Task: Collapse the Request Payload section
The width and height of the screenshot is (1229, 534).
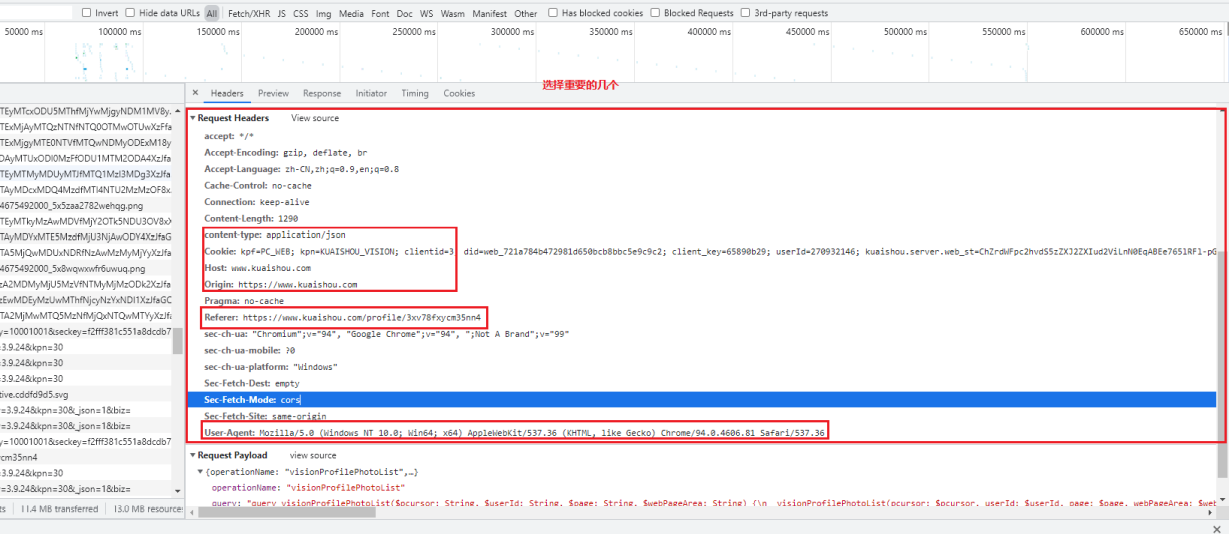Action: click(193, 455)
